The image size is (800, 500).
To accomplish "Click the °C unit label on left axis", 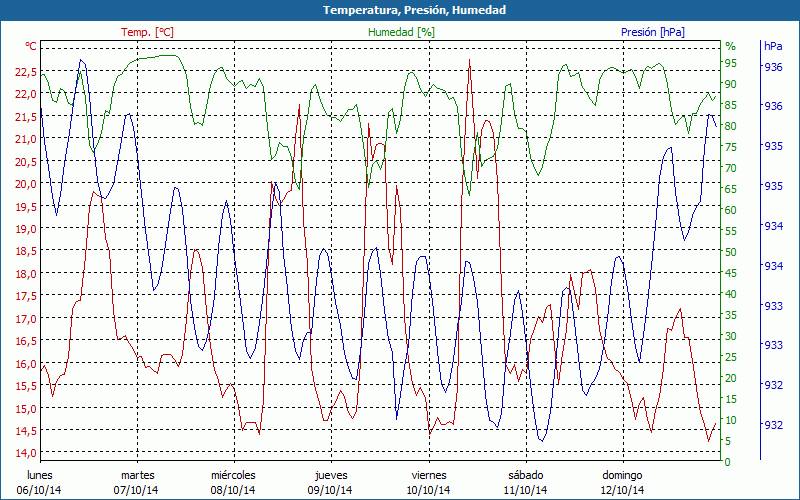I will tap(30, 46).
